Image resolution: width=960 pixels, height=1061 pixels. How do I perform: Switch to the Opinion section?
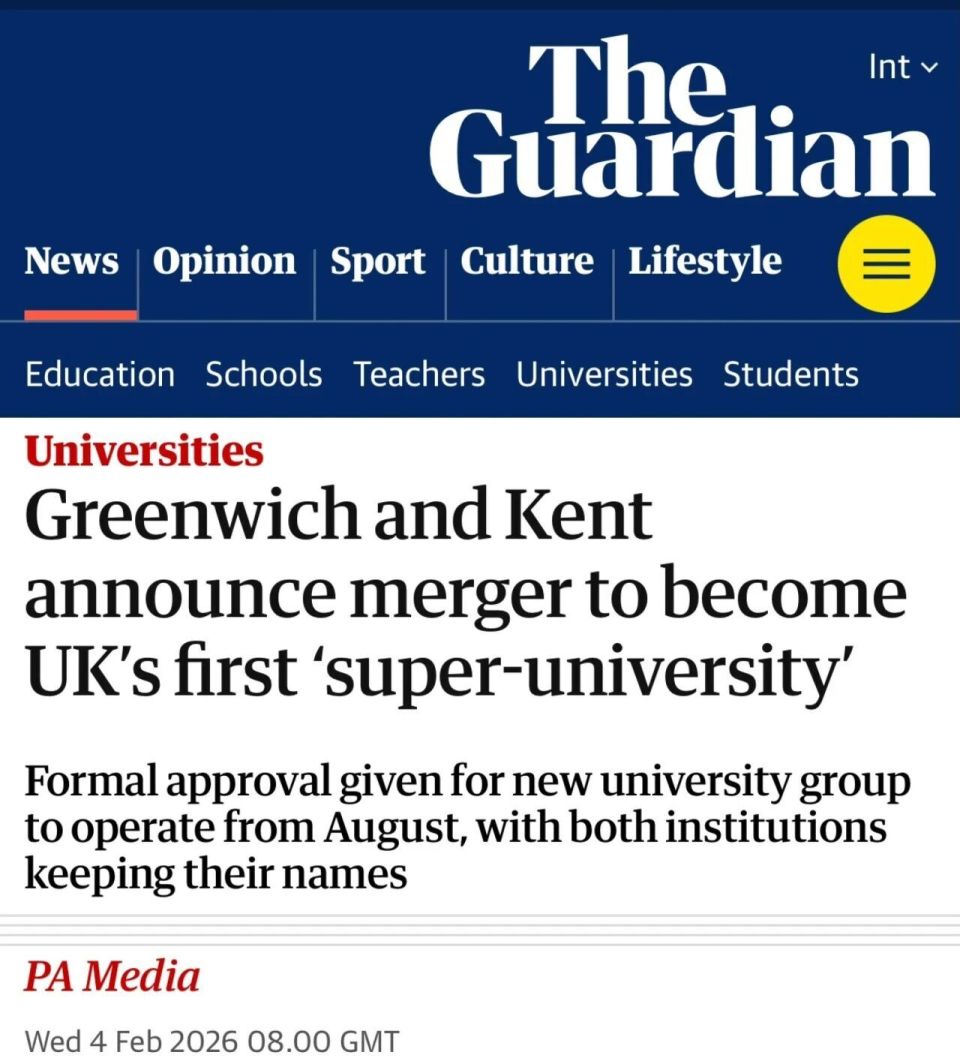point(224,262)
